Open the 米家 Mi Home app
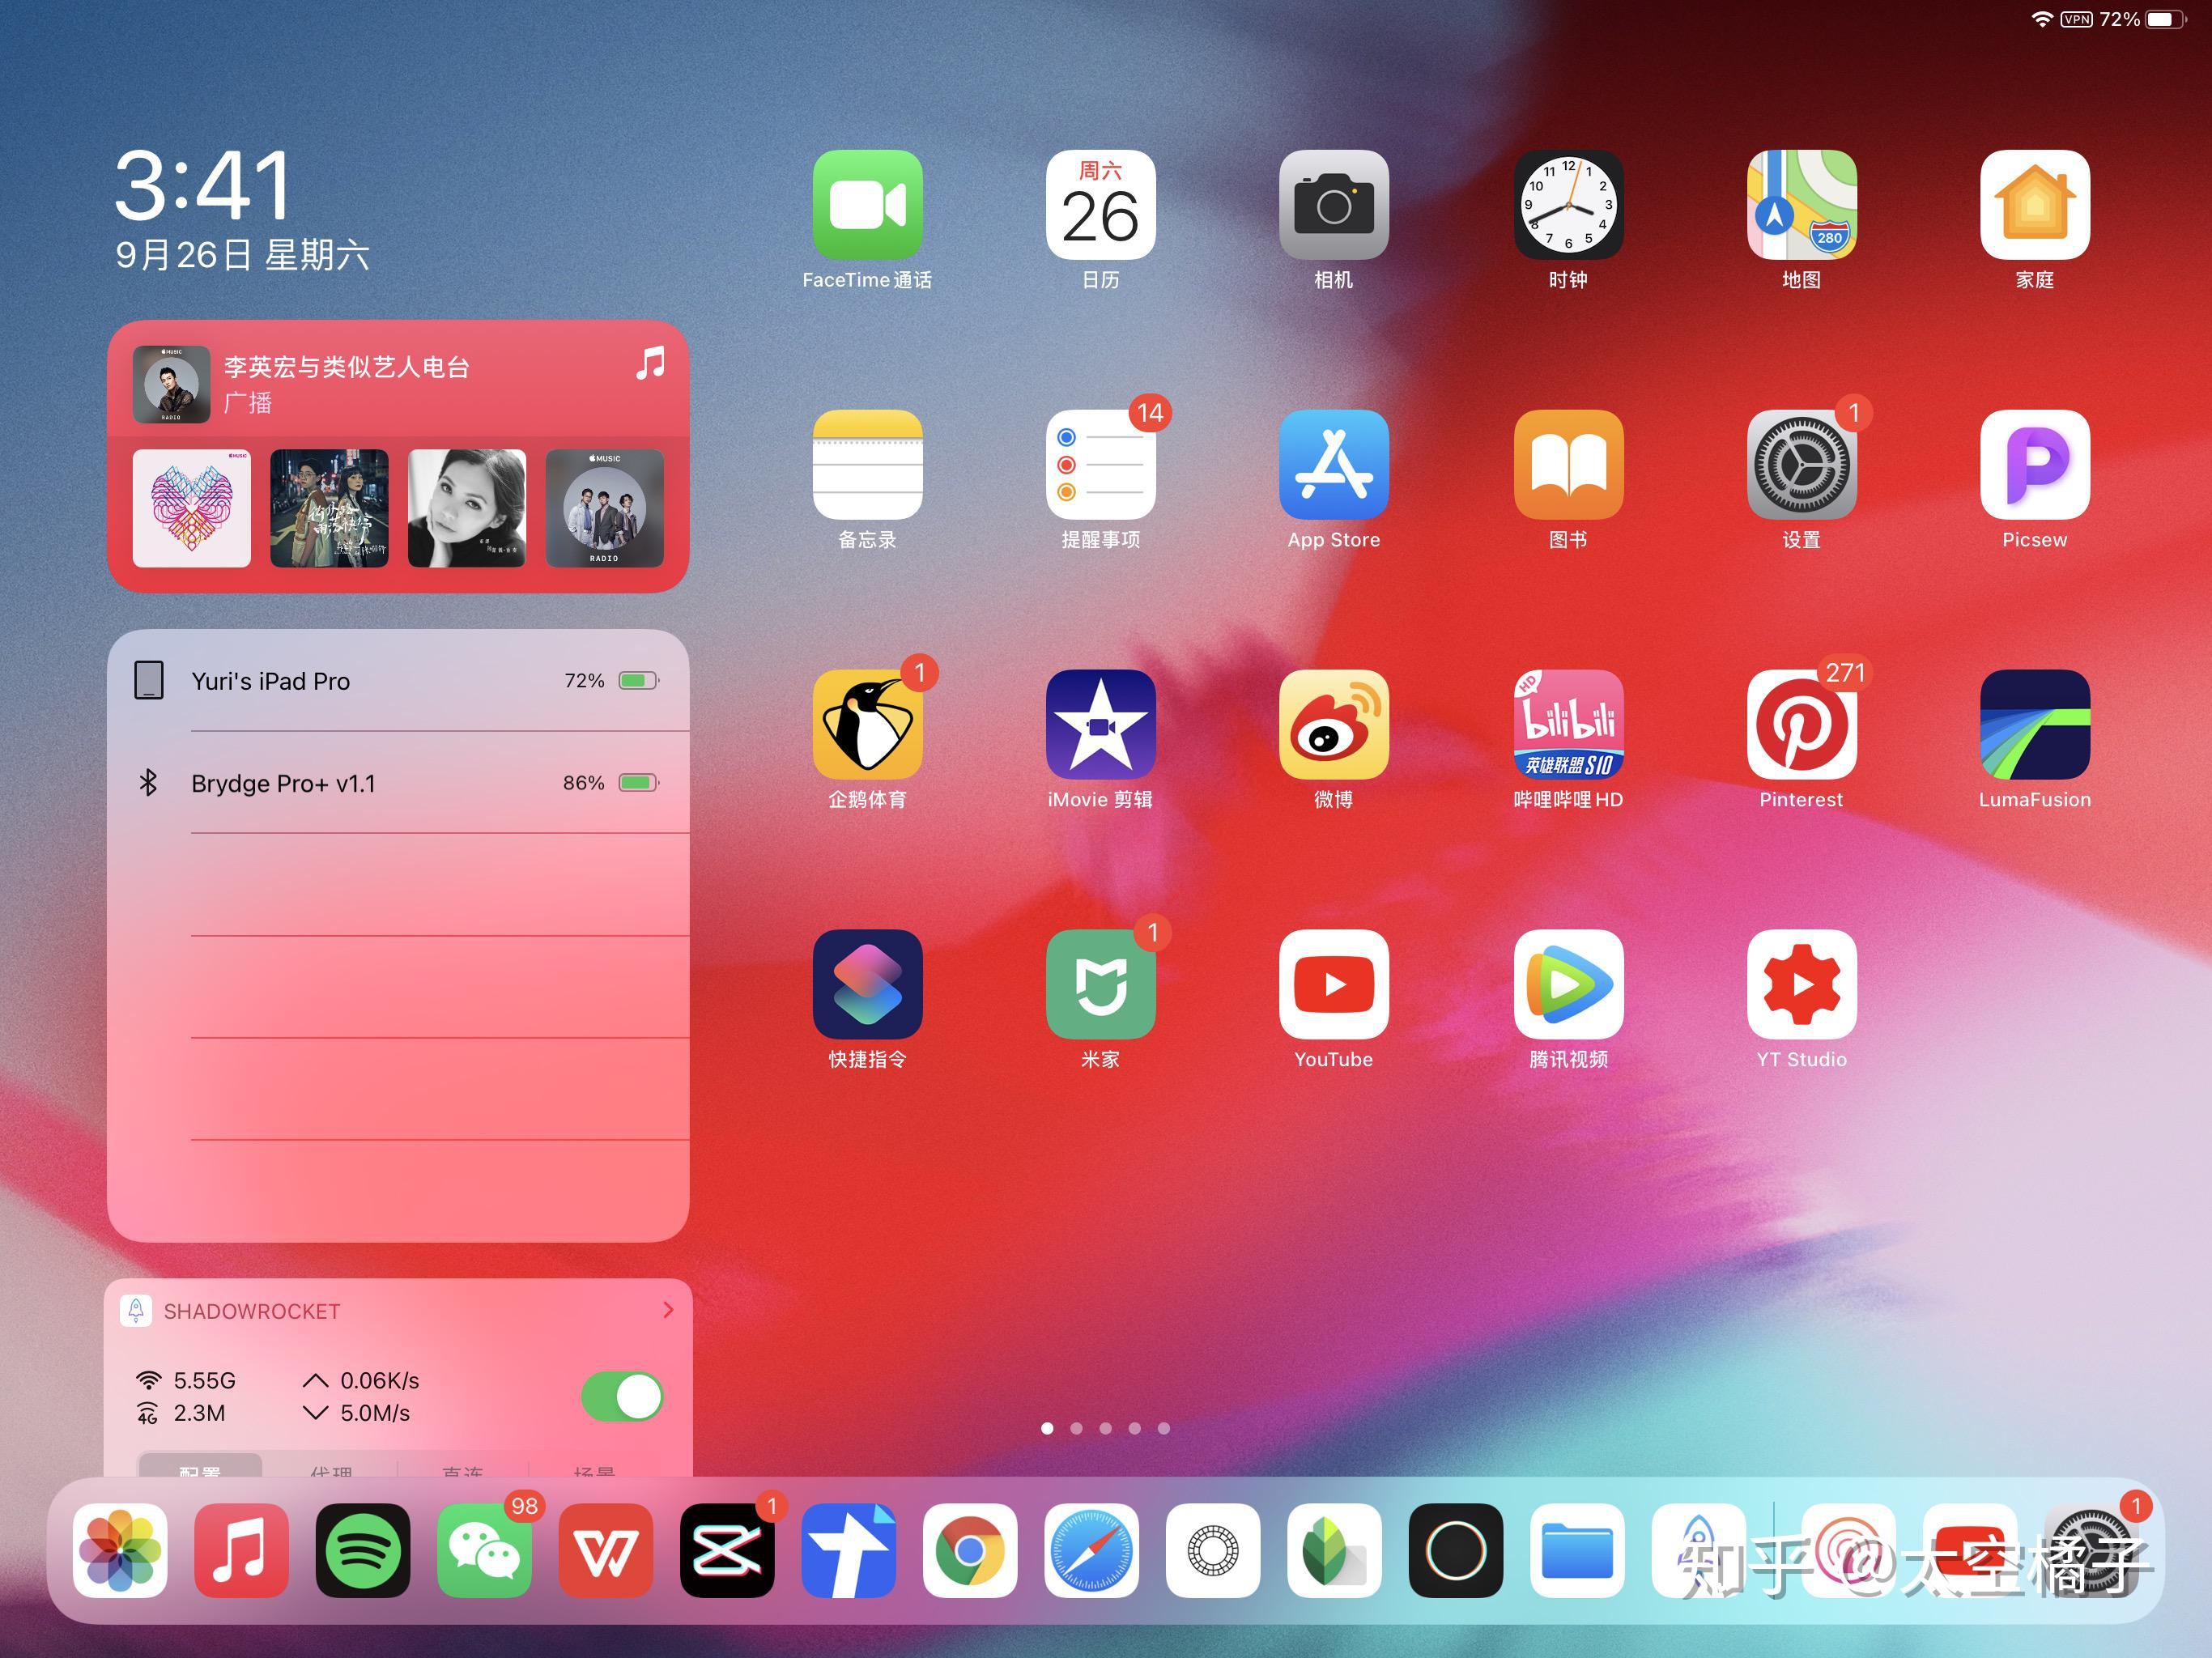Image resolution: width=2212 pixels, height=1658 pixels. tap(1100, 985)
